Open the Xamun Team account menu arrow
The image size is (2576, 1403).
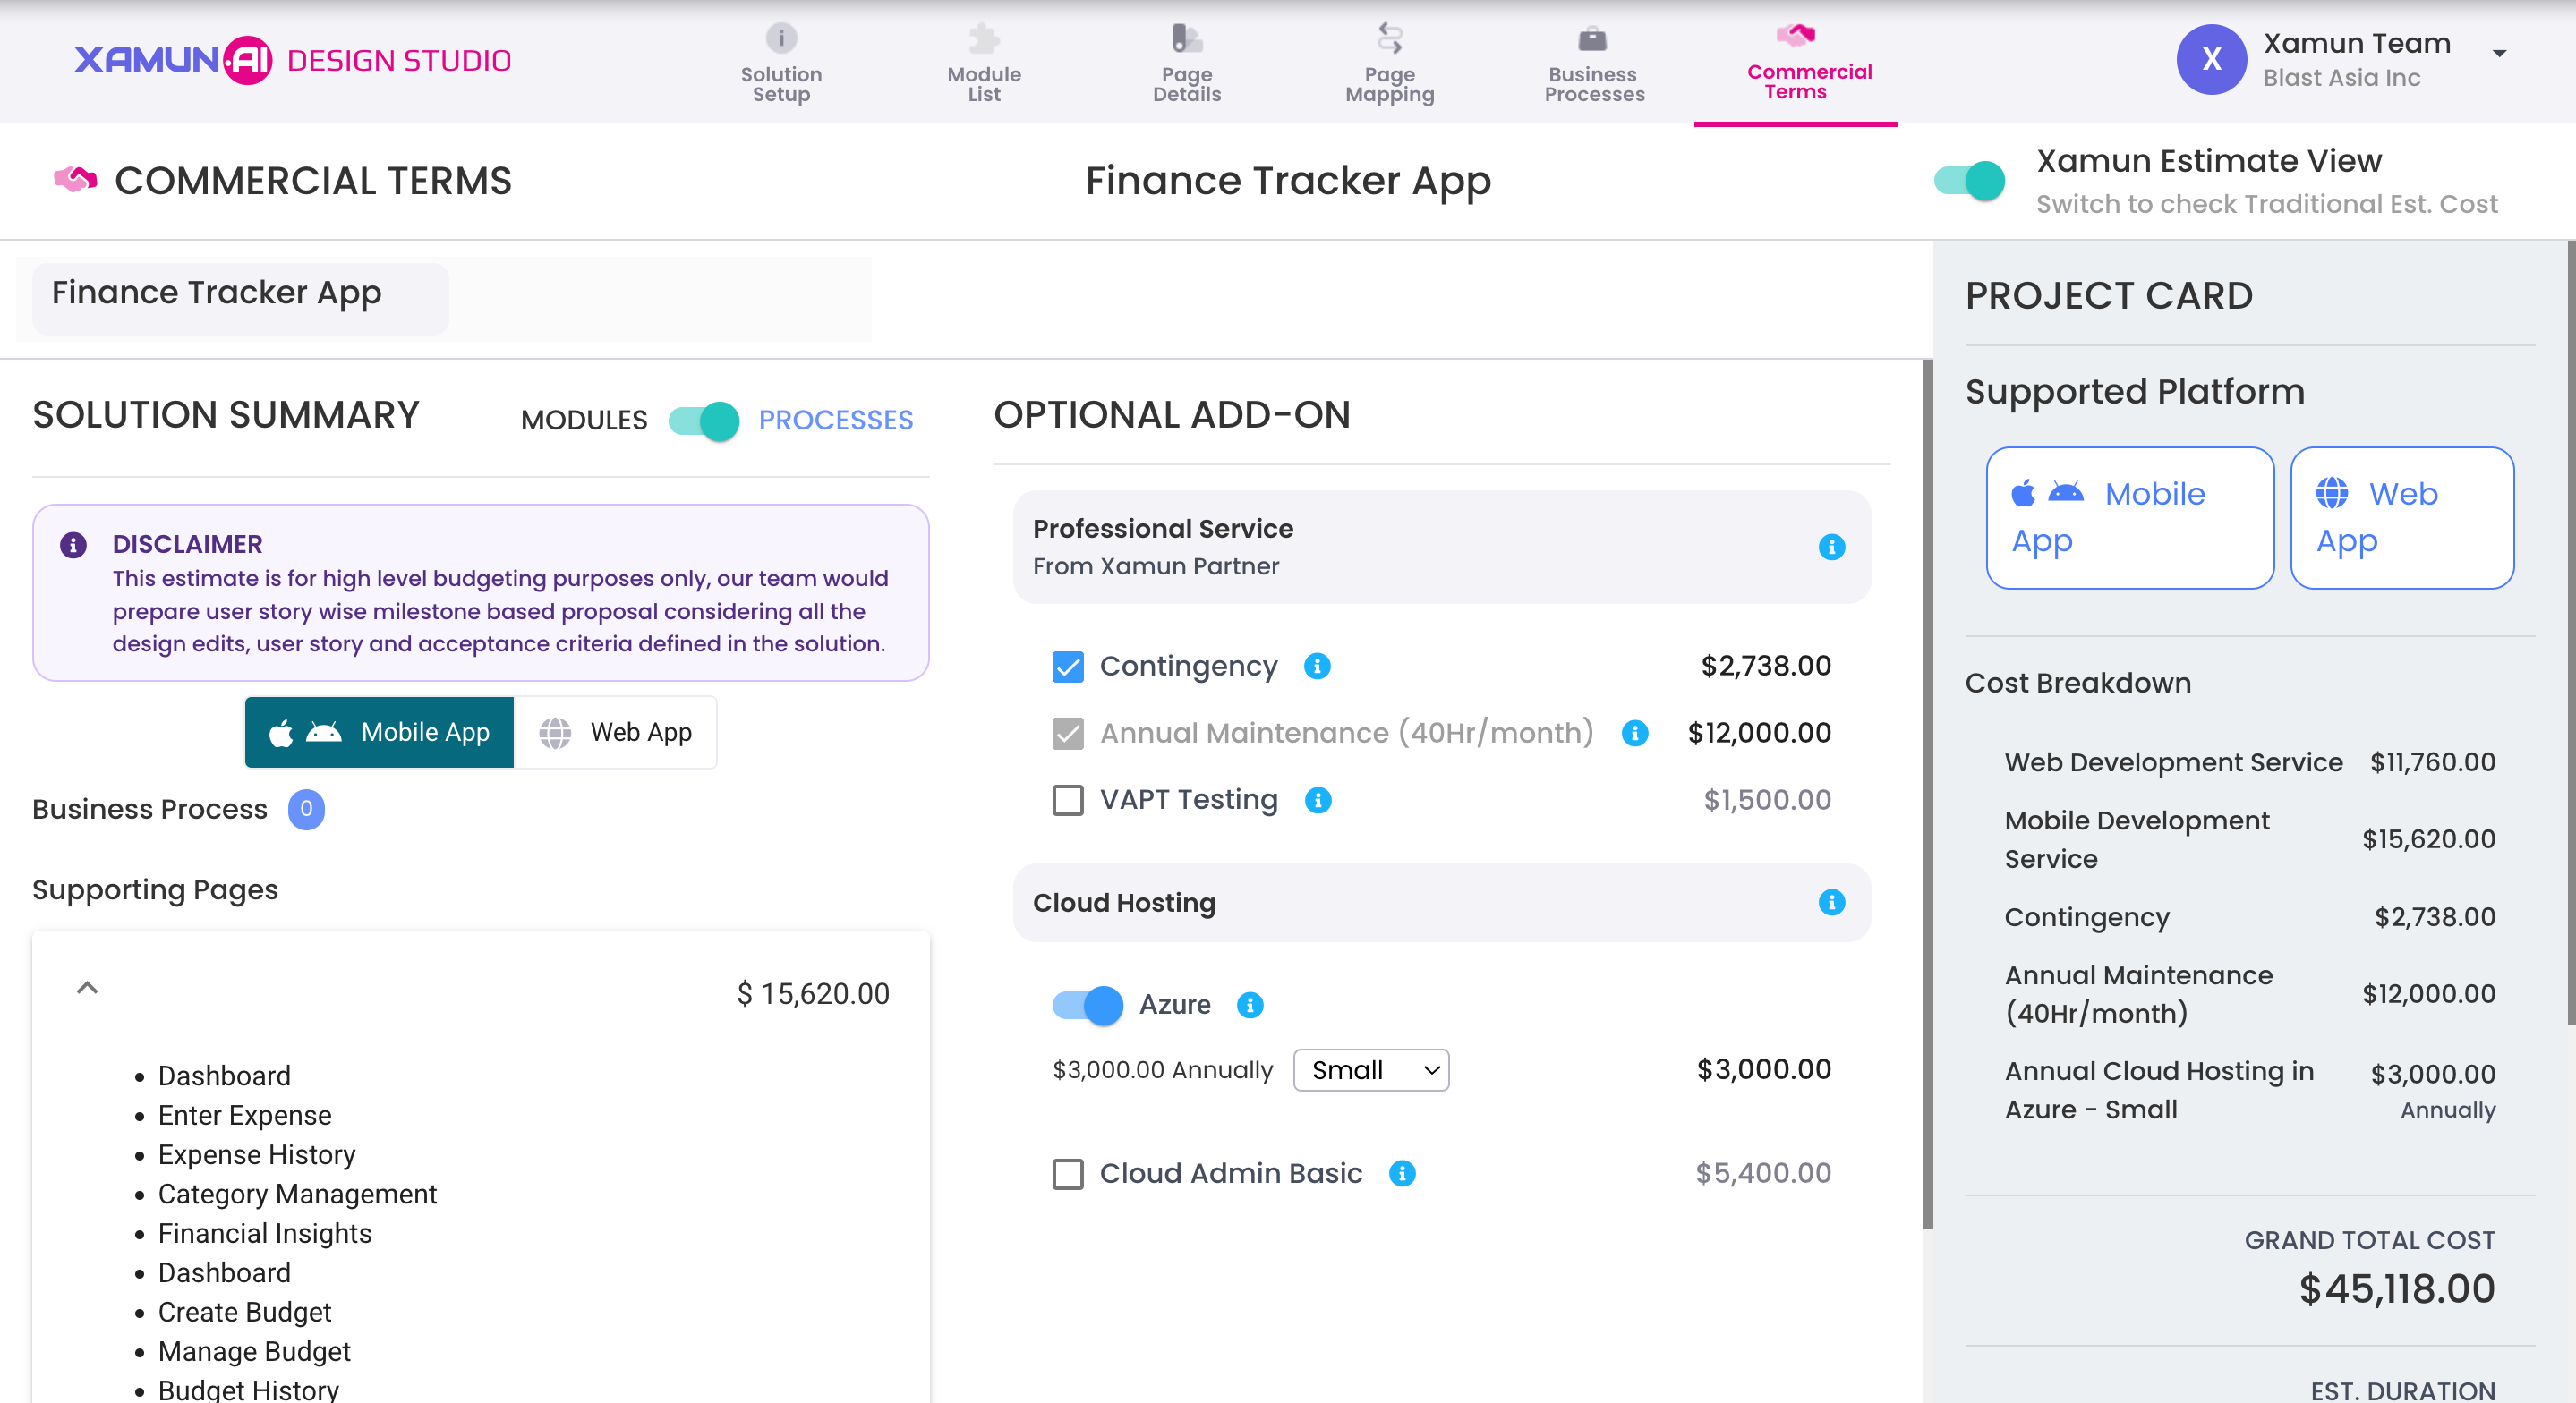coord(2498,54)
